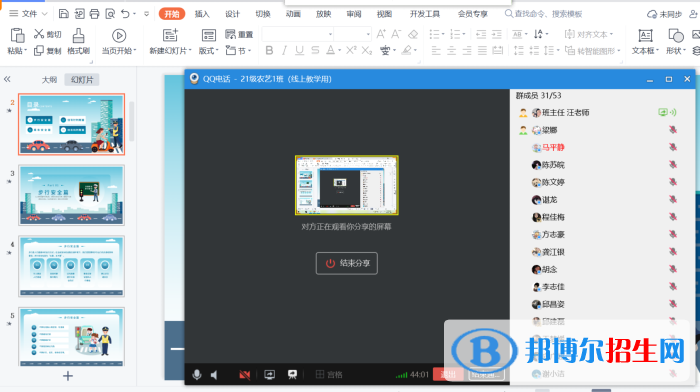Click the red Exit (退出) call button
Image resolution: width=700 pixels, height=392 pixels.
pos(448,375)
